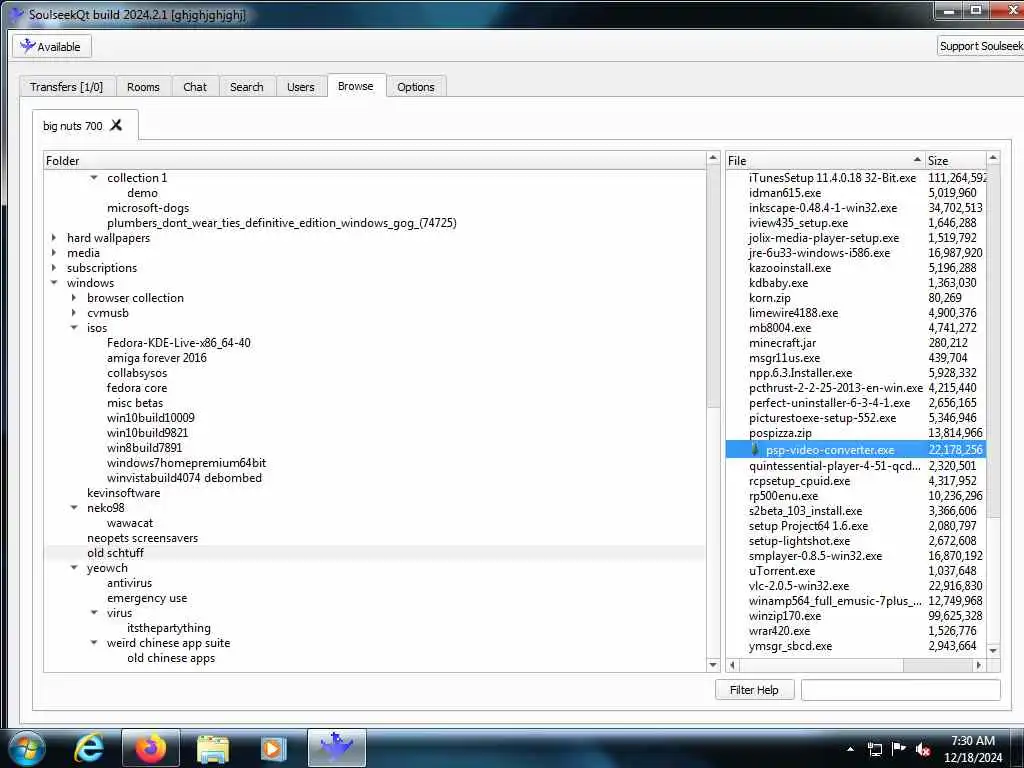This screenshot has height=768, width=1024.
Task: Select file ymsgr_sbcd.exe
Action: point(790,646)
